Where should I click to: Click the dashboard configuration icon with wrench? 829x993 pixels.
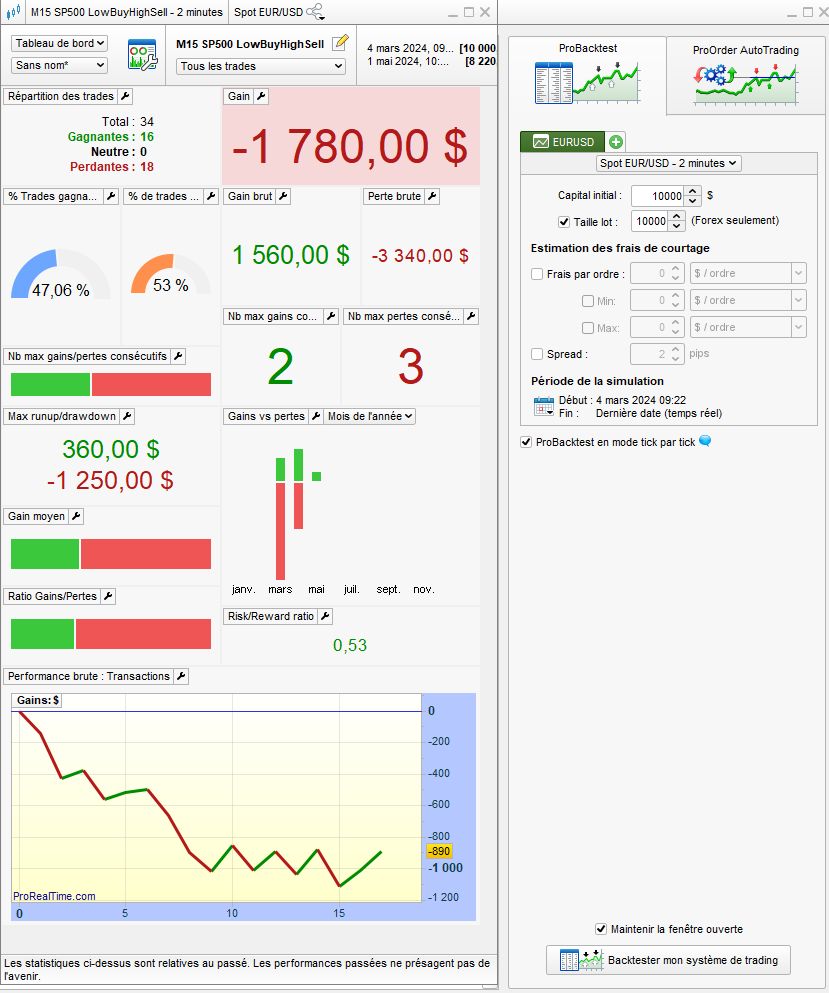[x=142, y=54]
